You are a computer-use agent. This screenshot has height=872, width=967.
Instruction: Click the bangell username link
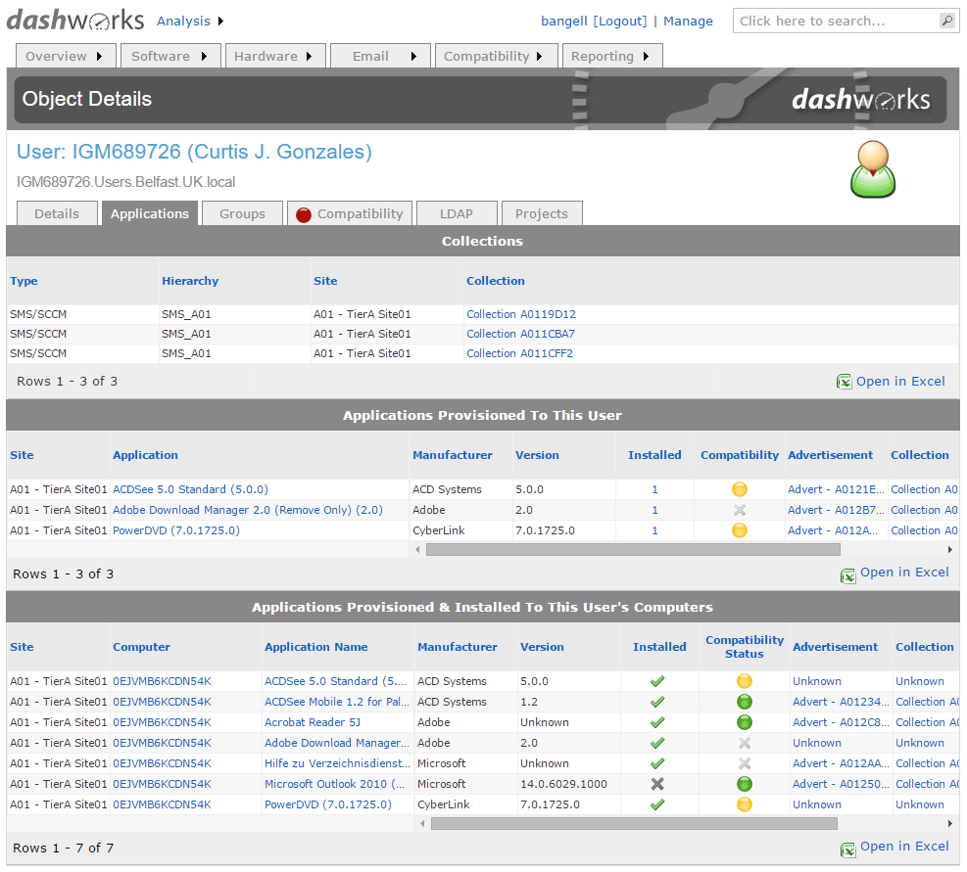tap(564, 21)
